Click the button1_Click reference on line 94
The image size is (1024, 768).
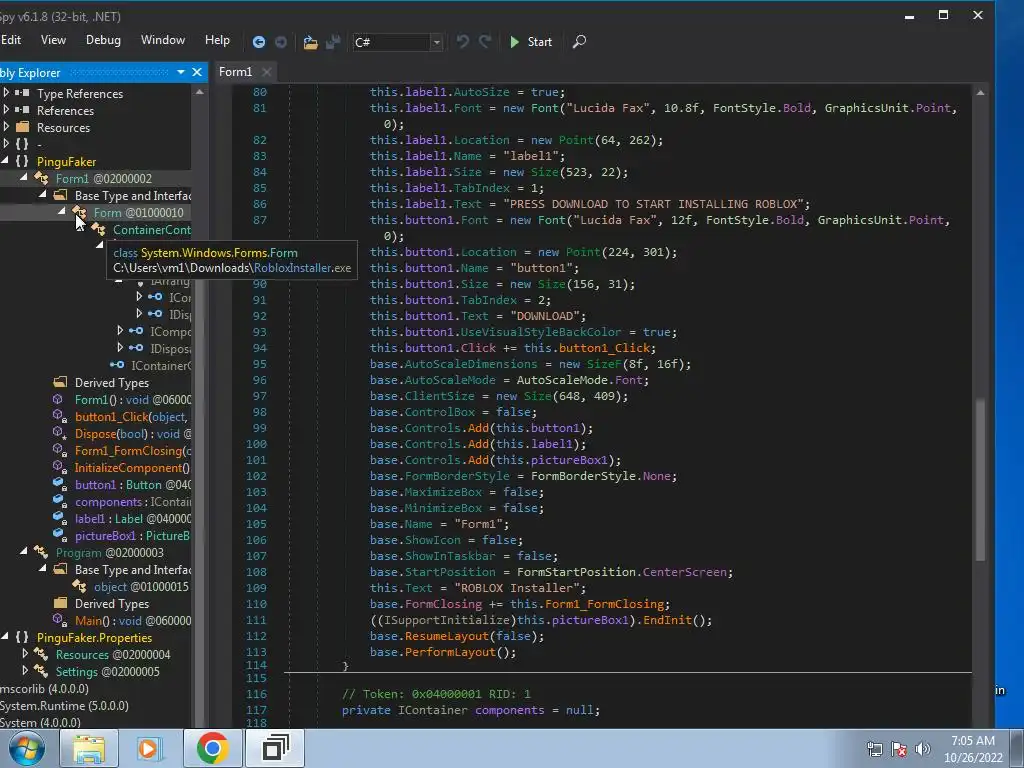[x=604, y=348]
